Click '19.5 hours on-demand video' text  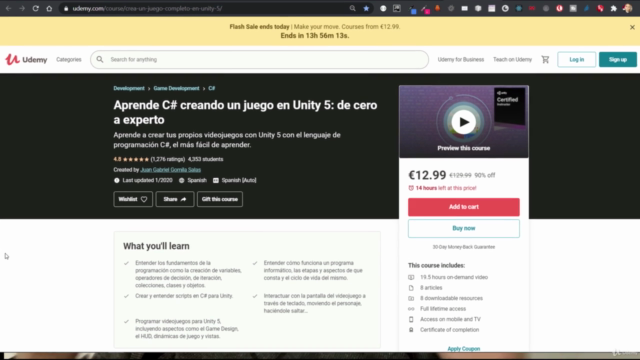(454, 277)
